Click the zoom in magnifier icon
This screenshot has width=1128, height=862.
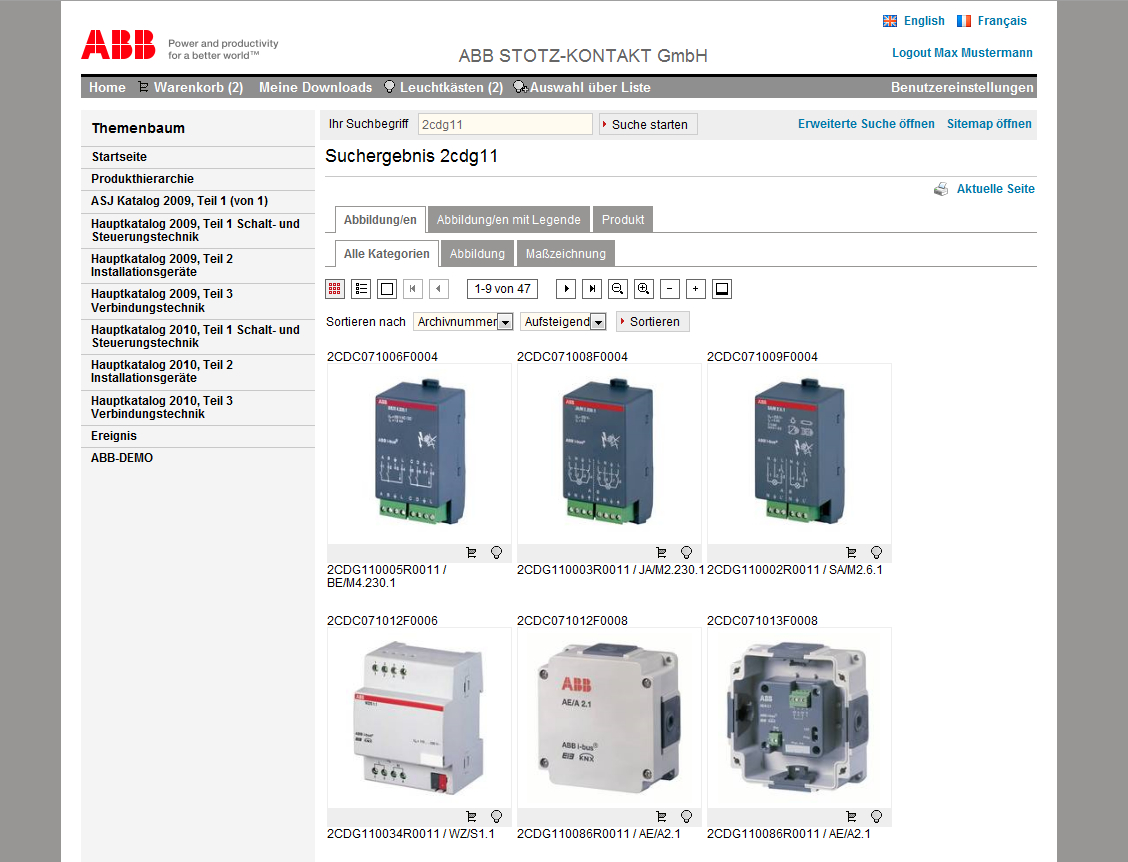coord(644,289)
